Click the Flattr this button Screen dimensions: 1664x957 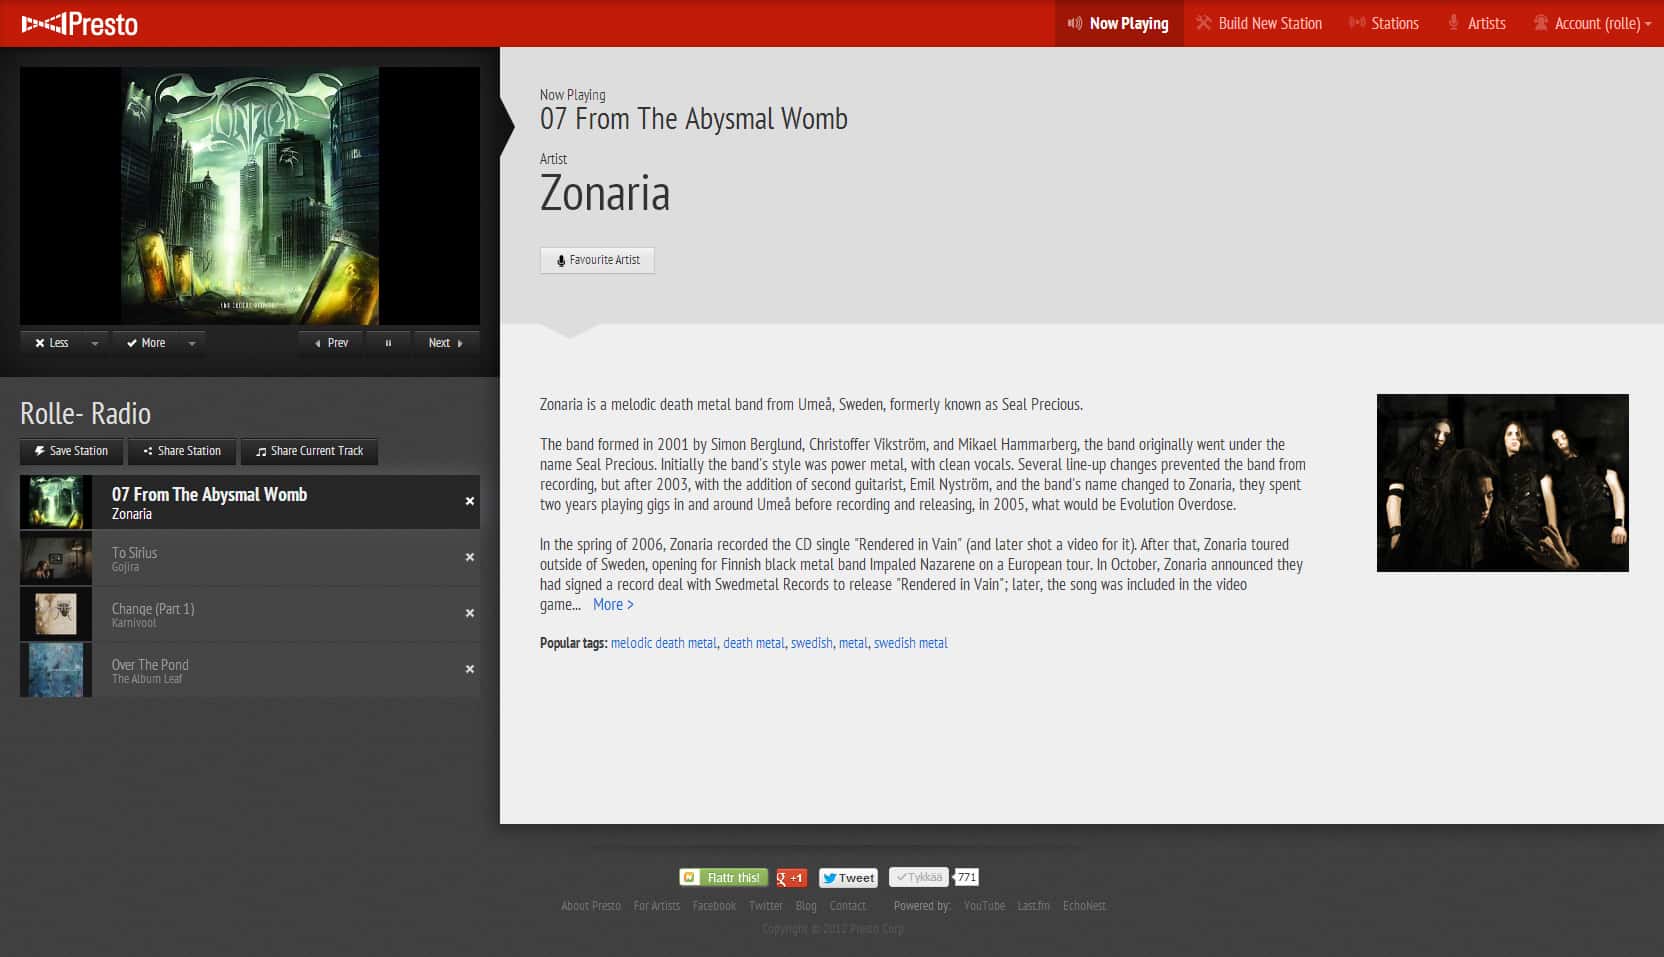[724, 877]
